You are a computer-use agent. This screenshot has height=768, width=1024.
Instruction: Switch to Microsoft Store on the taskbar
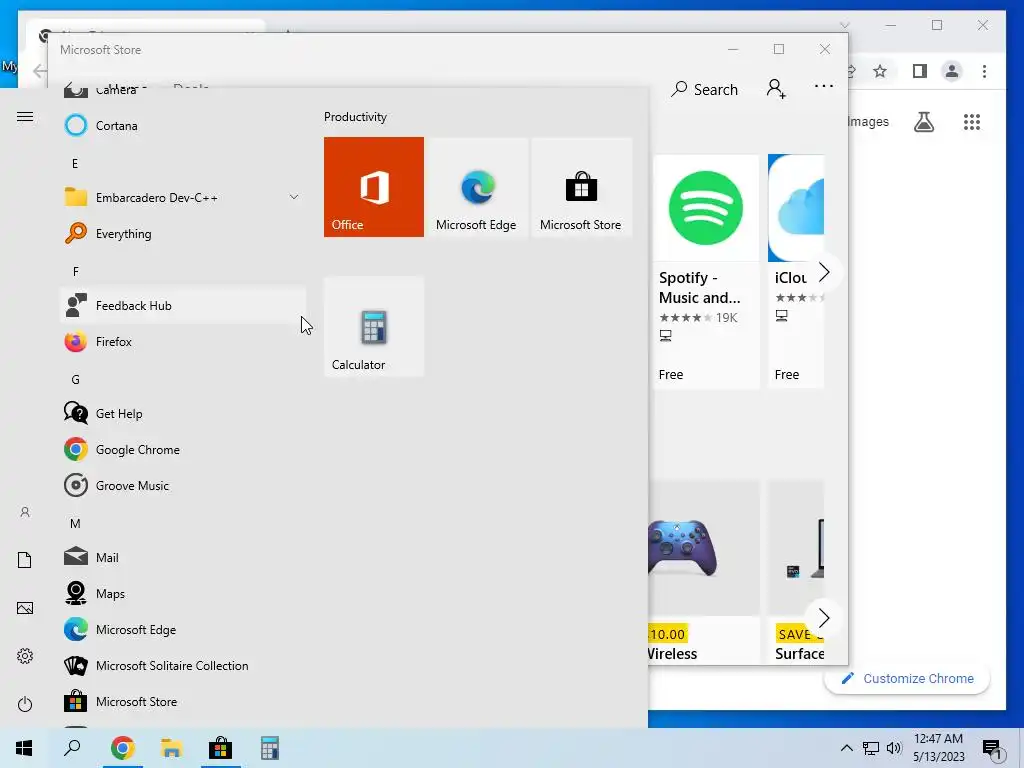tap(221, 748)
